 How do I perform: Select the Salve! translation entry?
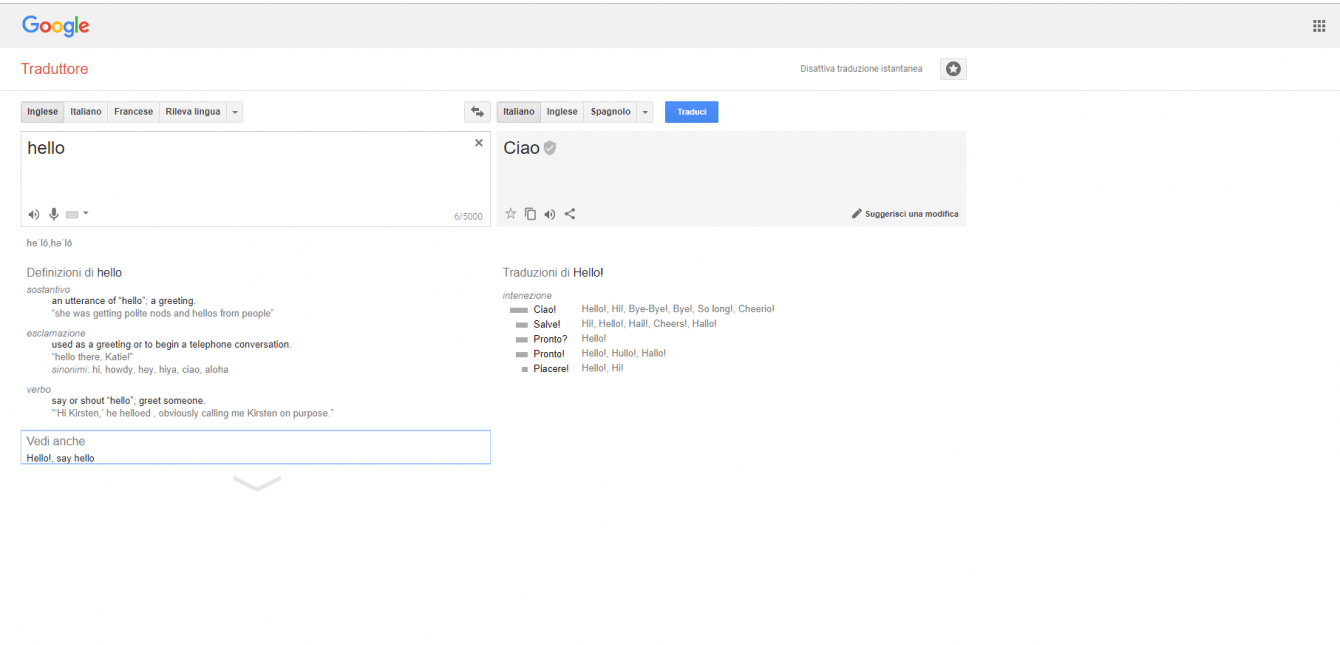click(x=547, y=324)
